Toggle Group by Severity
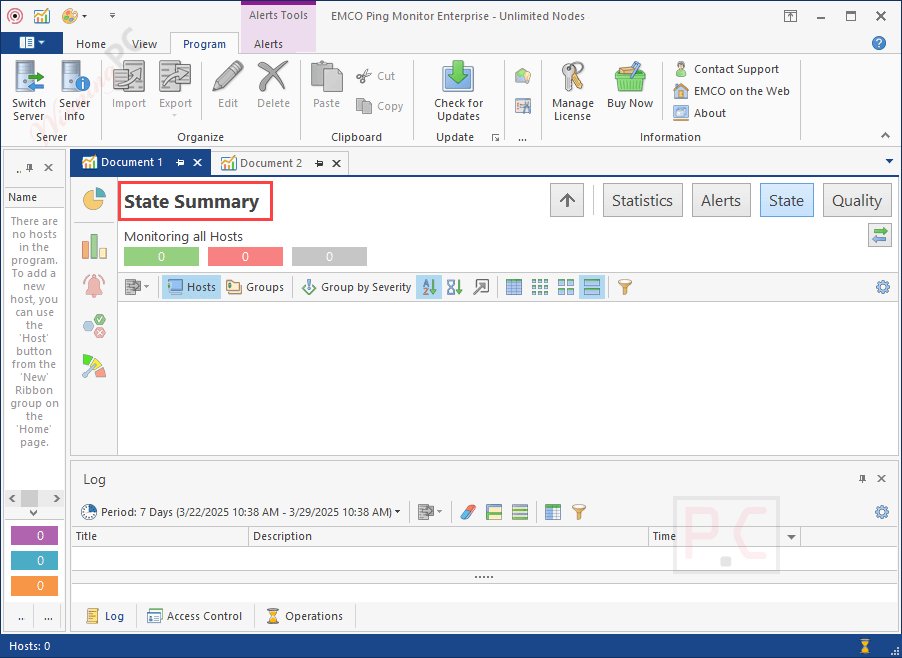The width and height of the screenshot is (902, 658). point(357,286)
